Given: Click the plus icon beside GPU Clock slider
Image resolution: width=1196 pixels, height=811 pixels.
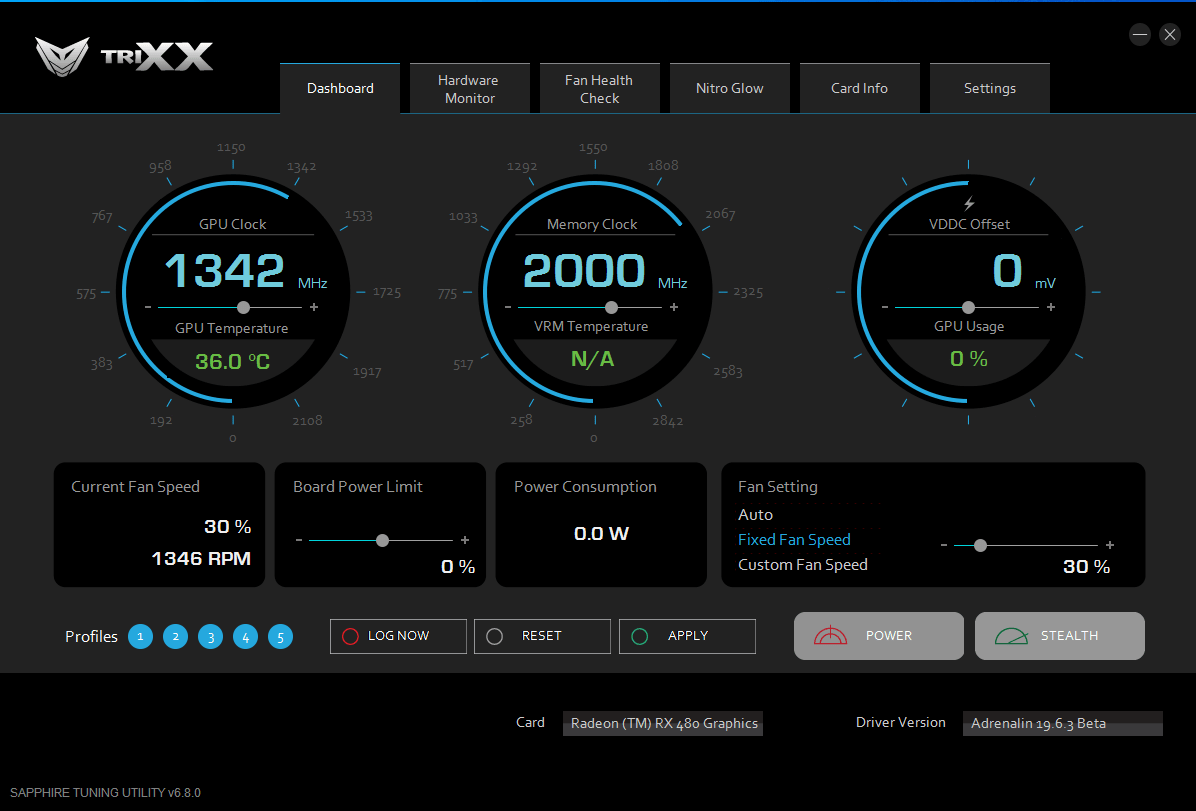Looking at the screenshot, I should click(313, 307).
